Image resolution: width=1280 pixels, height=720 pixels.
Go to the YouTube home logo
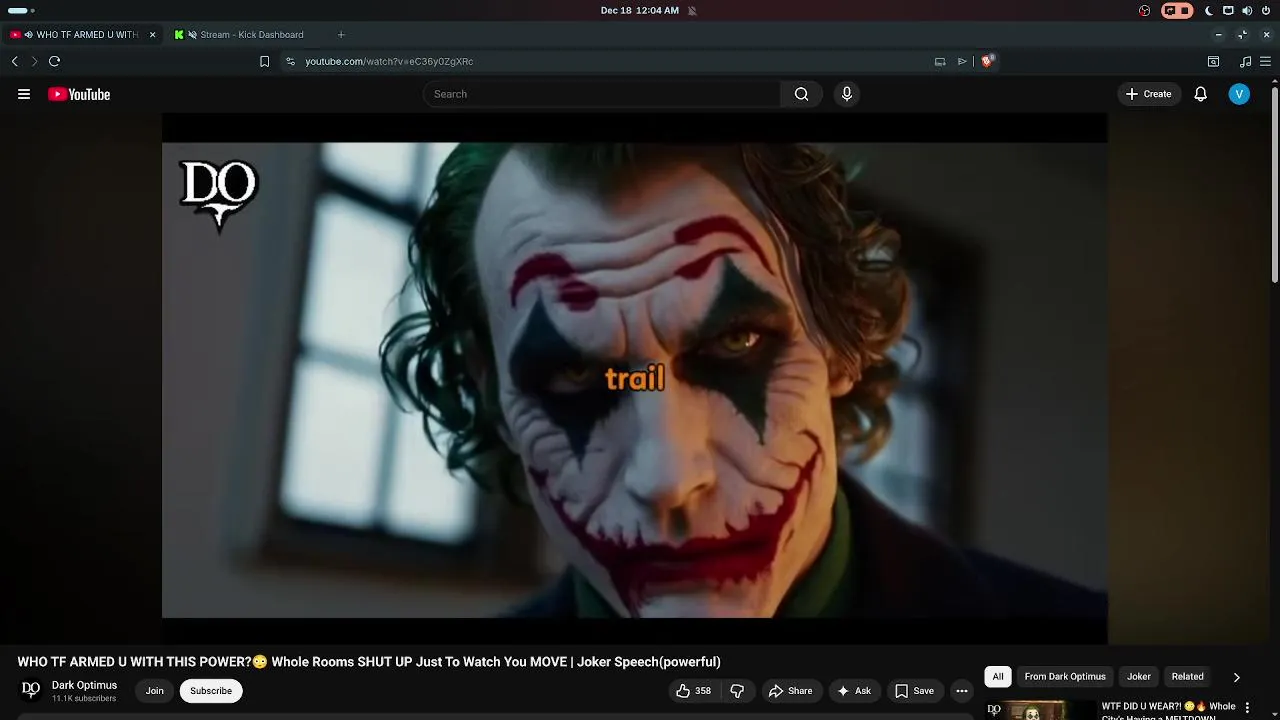[x=79, y=94]
